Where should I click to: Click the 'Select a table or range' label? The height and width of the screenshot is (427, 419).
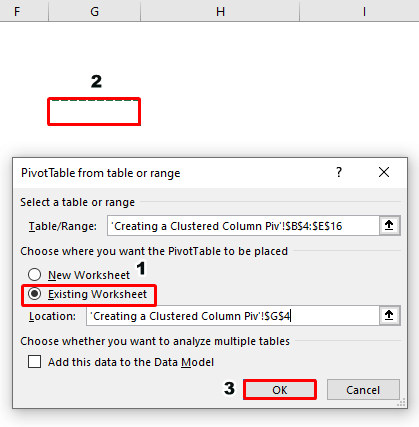(x=78, y=202)
